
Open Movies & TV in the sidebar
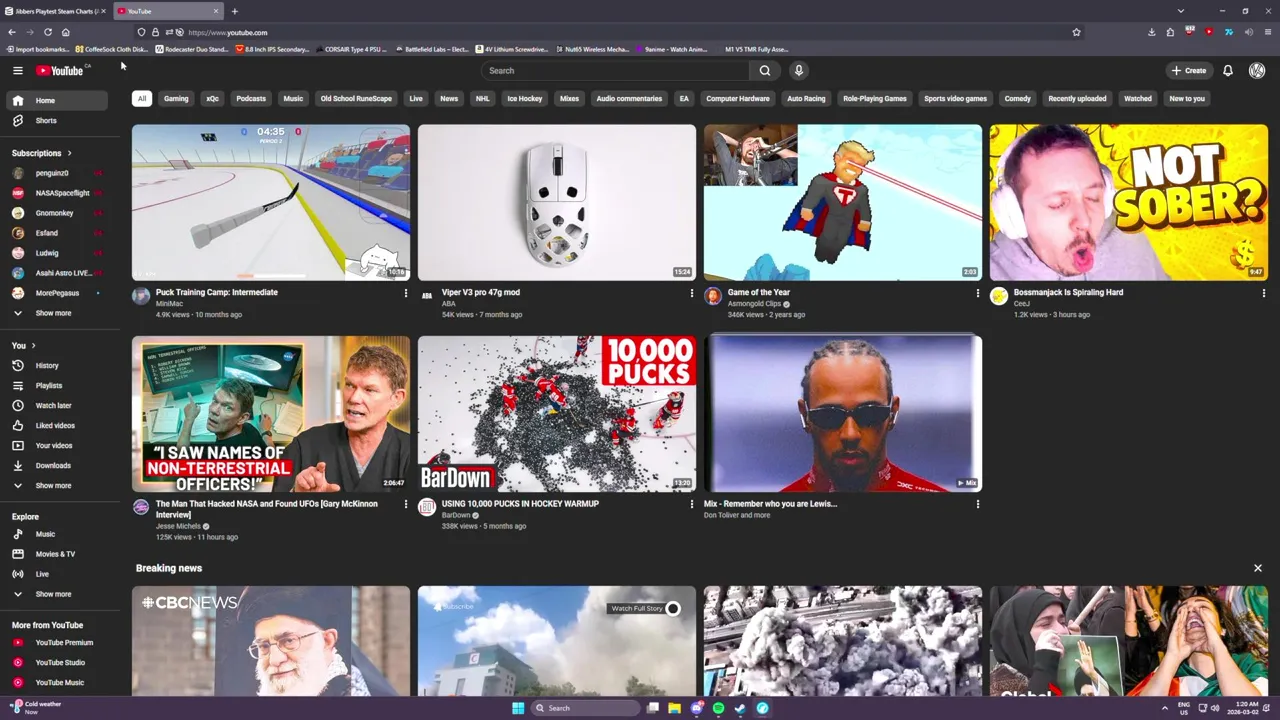click(56, 554)
